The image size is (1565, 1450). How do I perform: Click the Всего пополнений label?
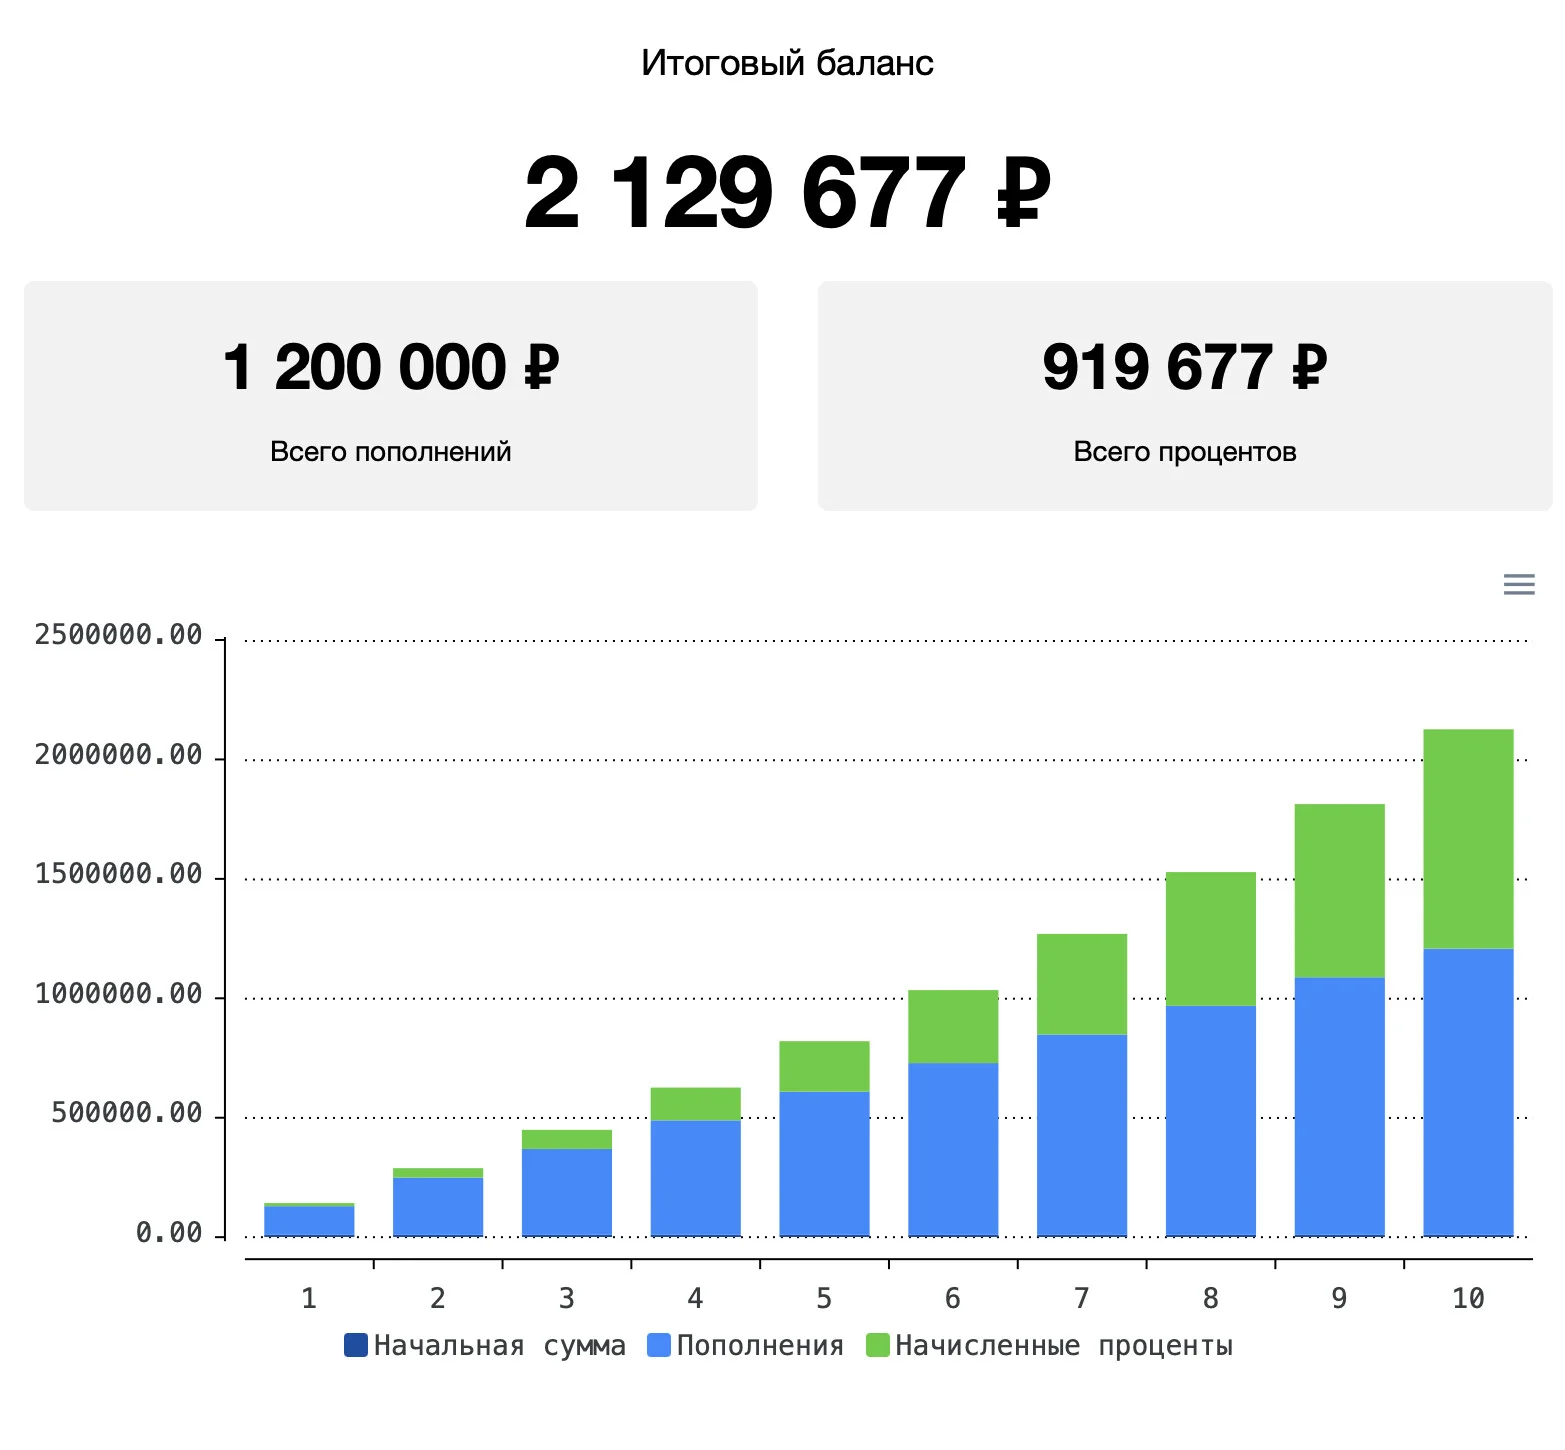point(391,452)
